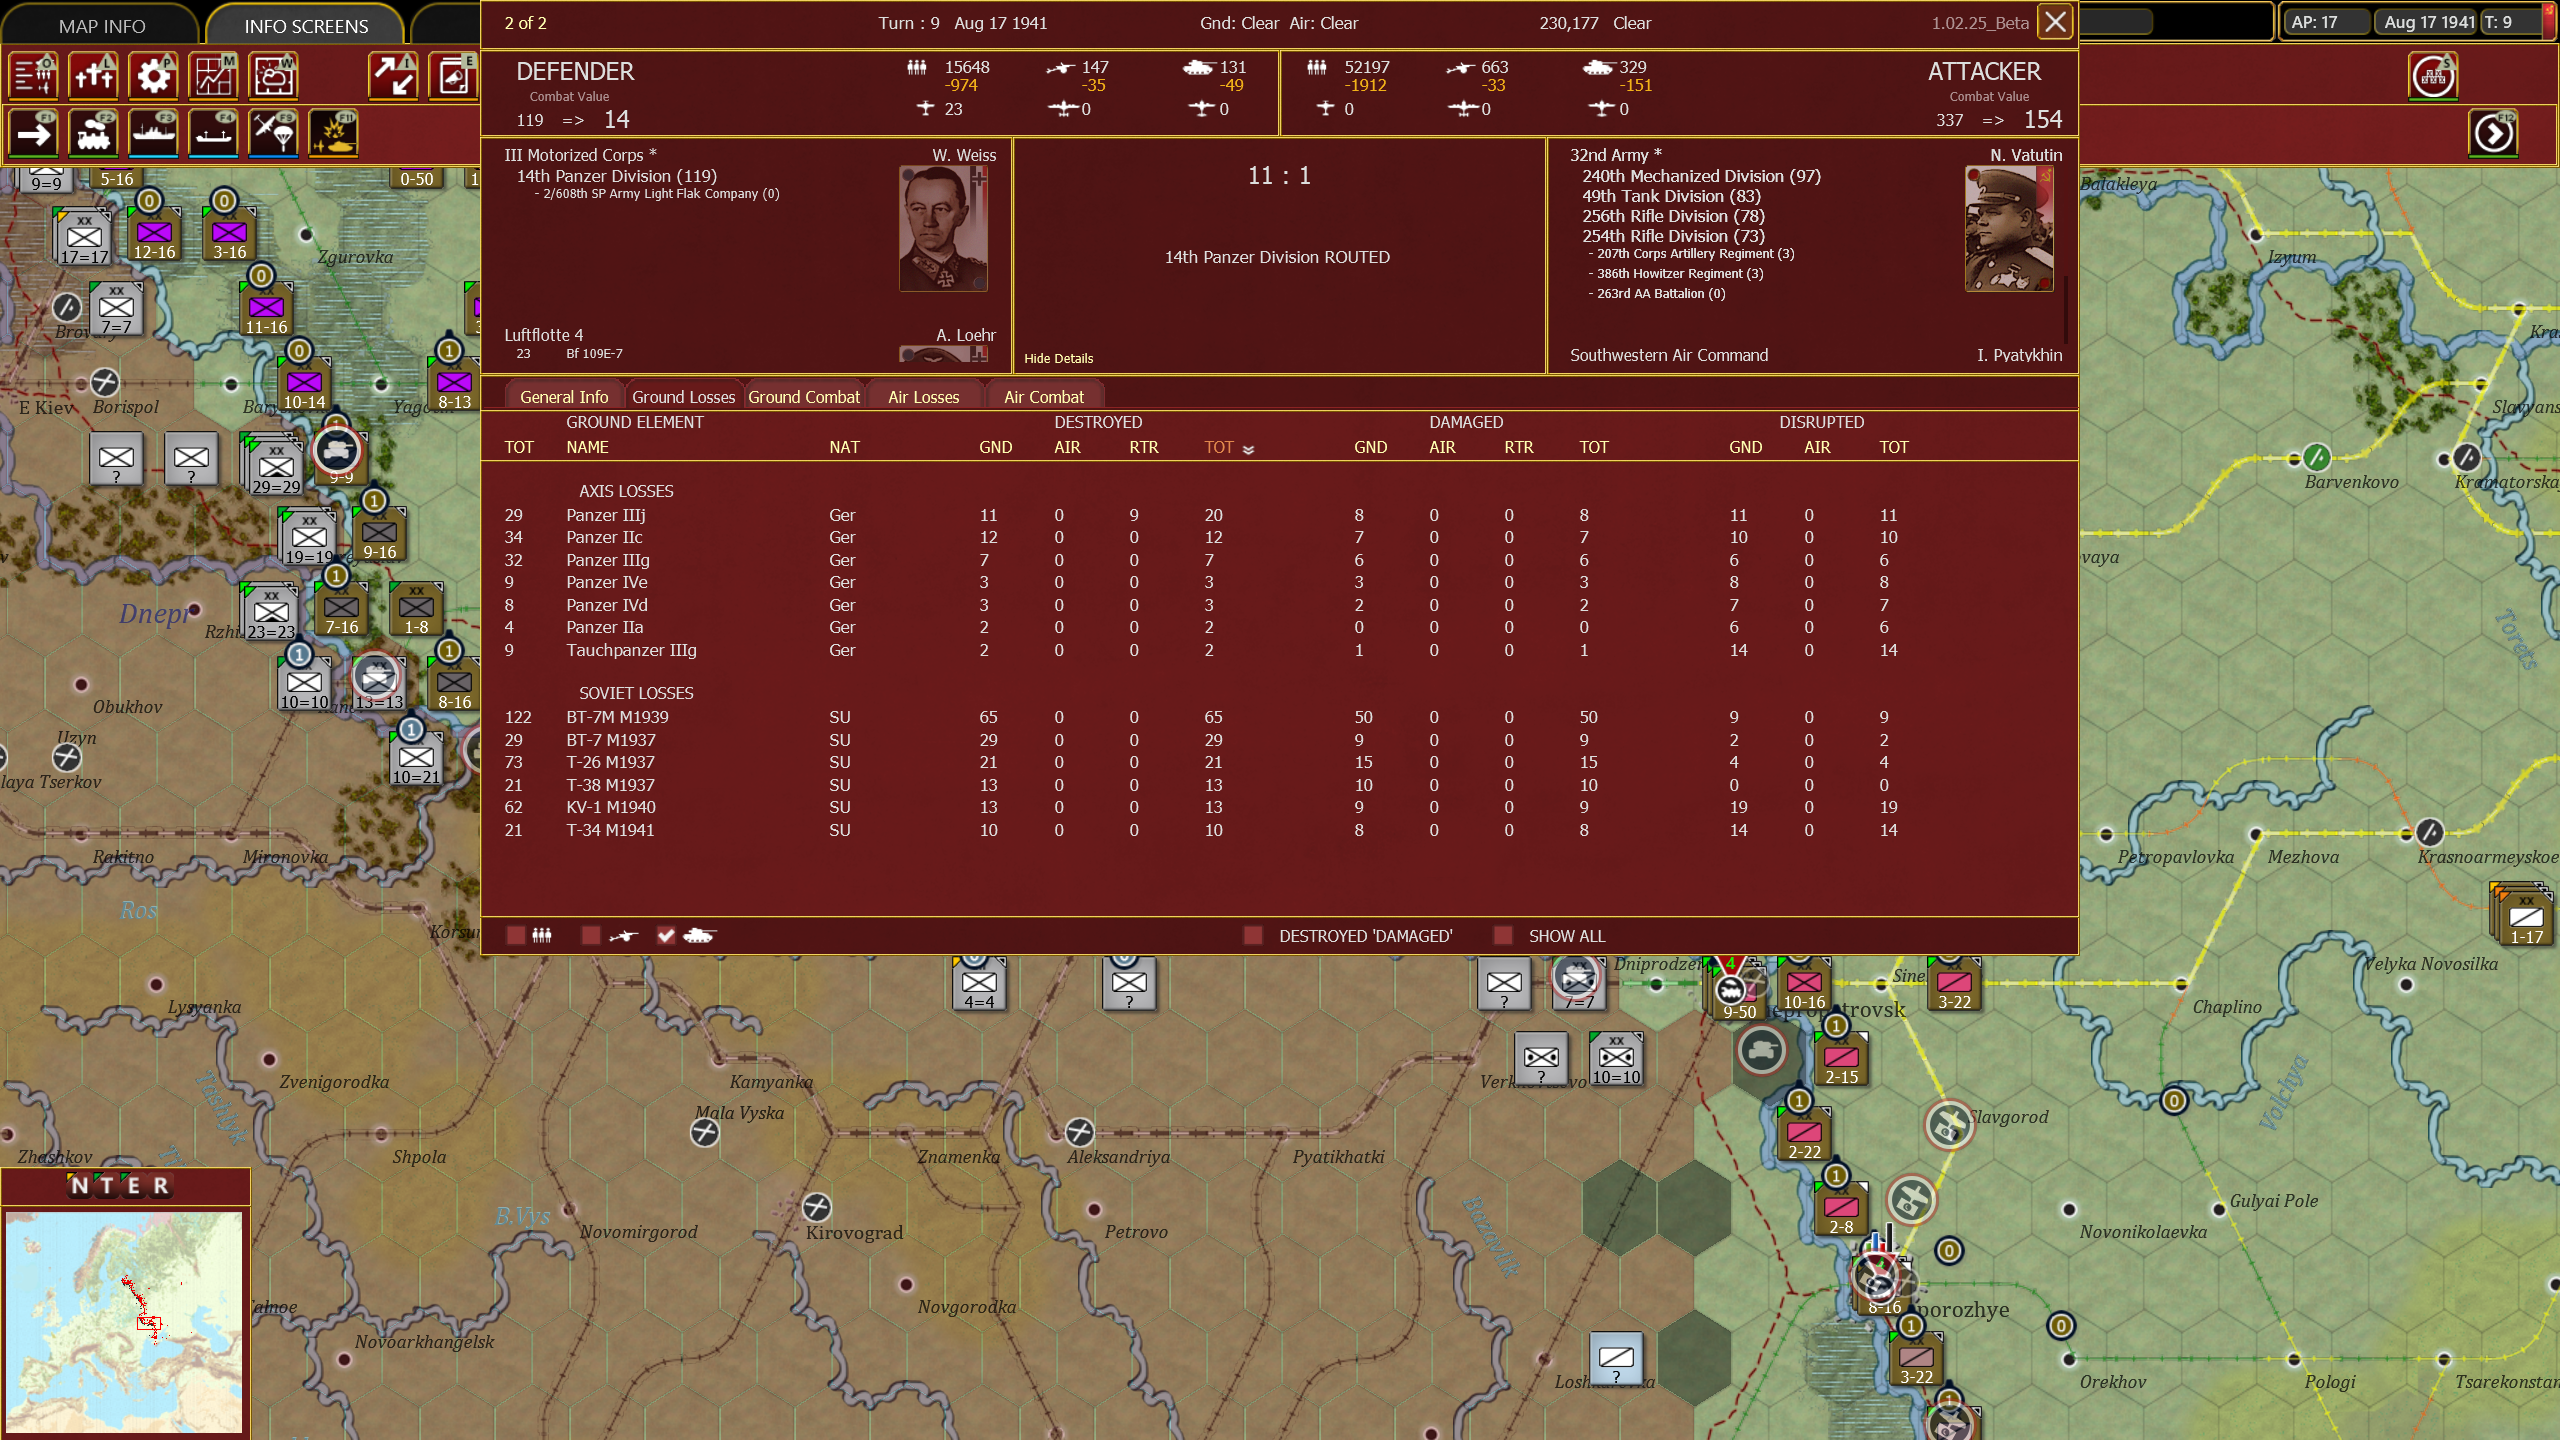This screenshot has width=2560, height=1440.
Task: Open the Metrics screen (M)
Action: (x=213, y=75)
